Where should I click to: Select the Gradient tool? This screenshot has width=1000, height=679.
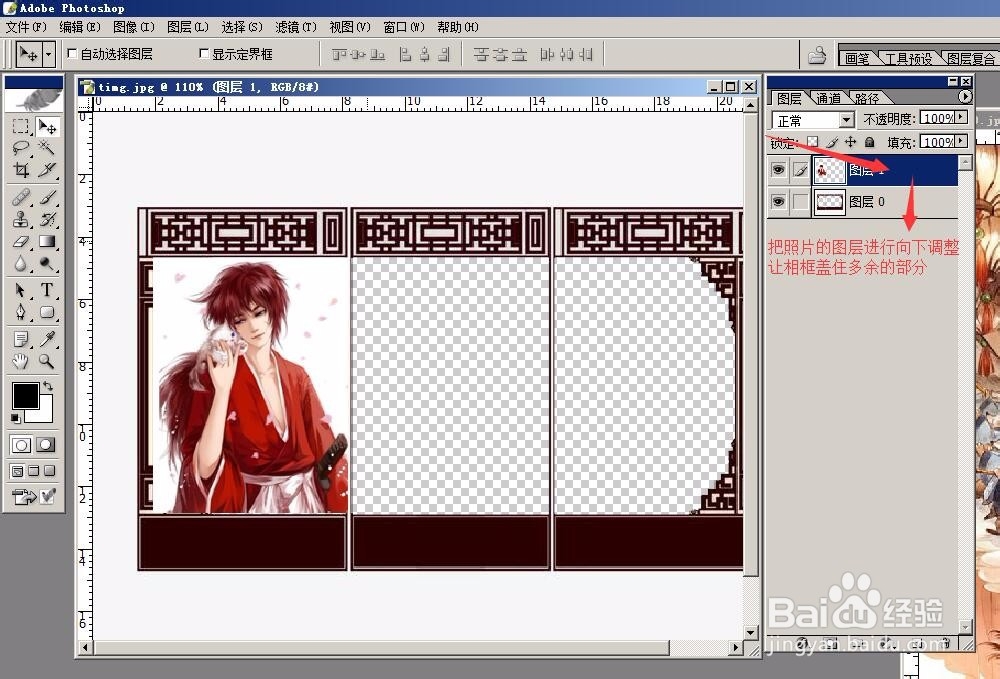(47, 242)
